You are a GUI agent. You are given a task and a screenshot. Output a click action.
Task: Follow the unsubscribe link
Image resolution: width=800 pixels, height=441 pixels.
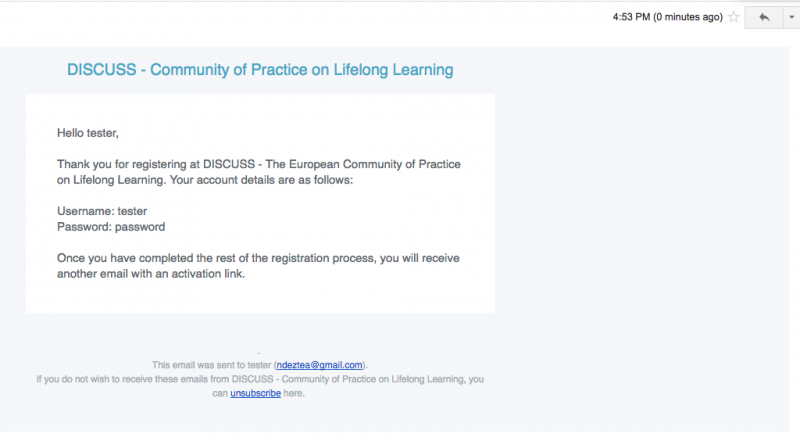(x=256, y=393)
